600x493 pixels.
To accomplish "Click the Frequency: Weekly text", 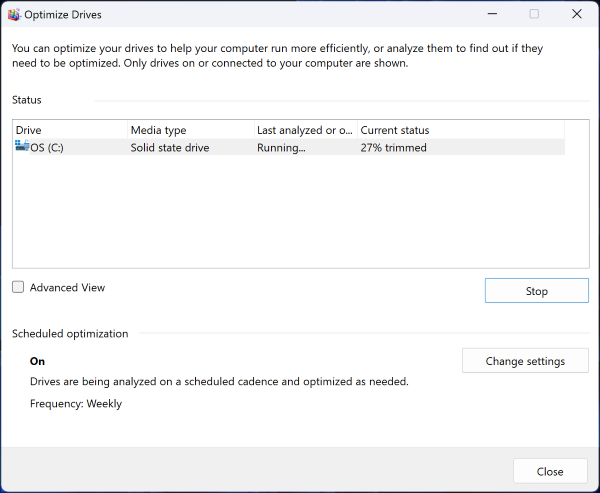I will (x=76, y=404).
